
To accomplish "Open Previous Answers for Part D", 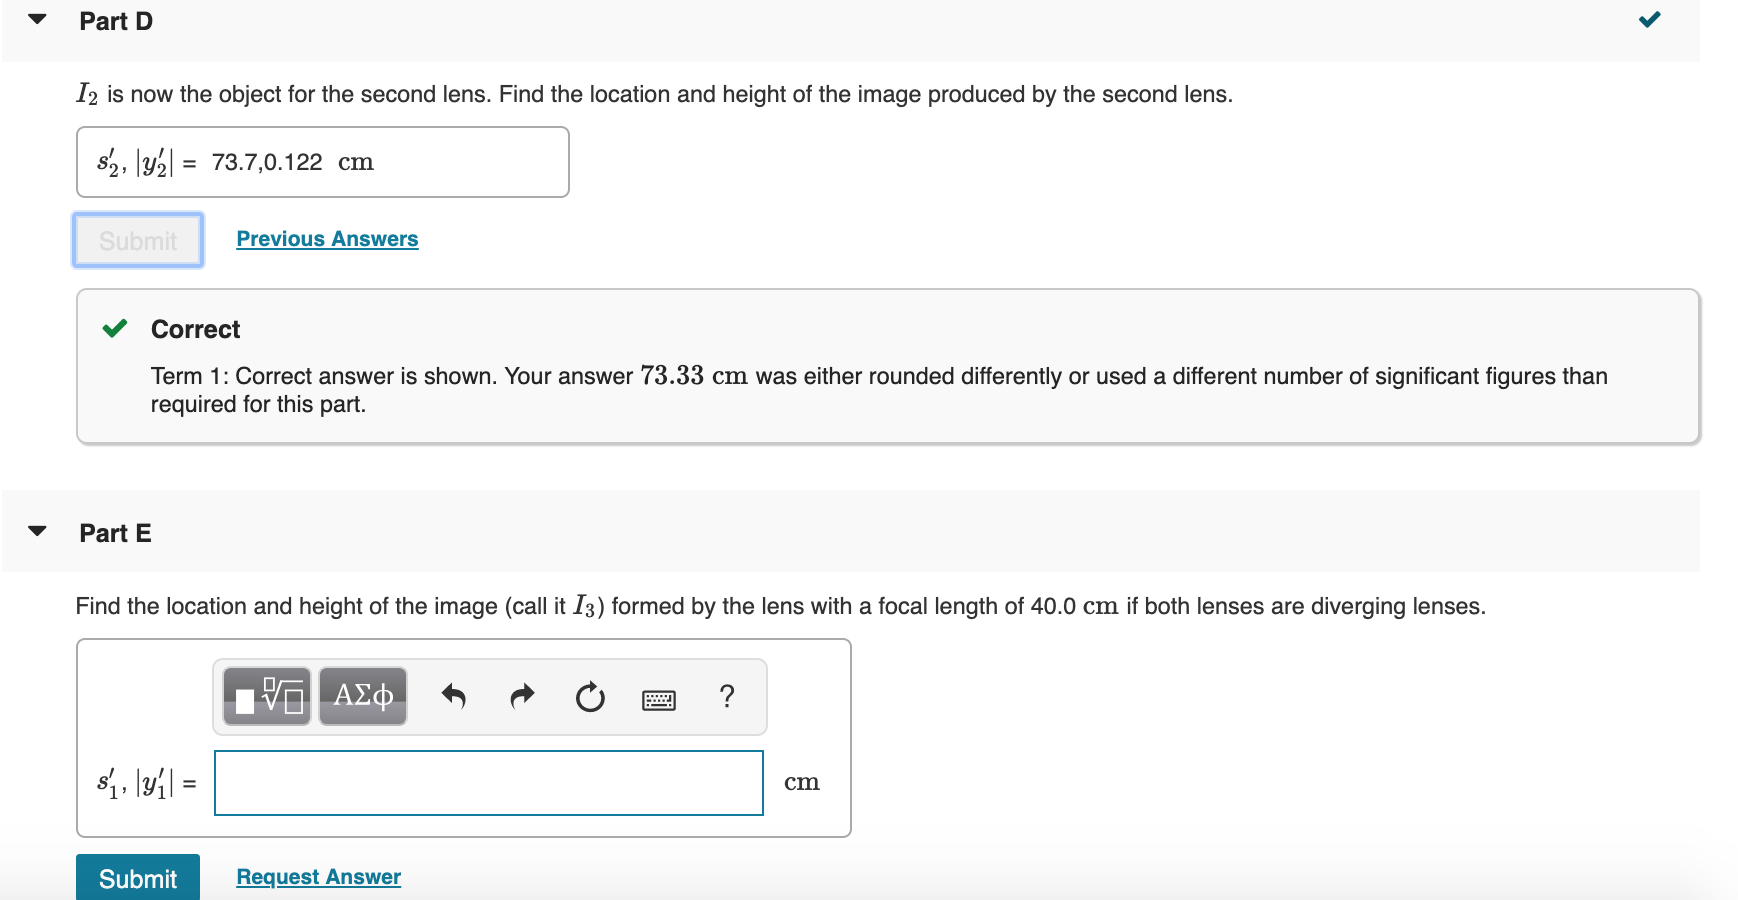I will pyautogui.click(x=326, y=238).
